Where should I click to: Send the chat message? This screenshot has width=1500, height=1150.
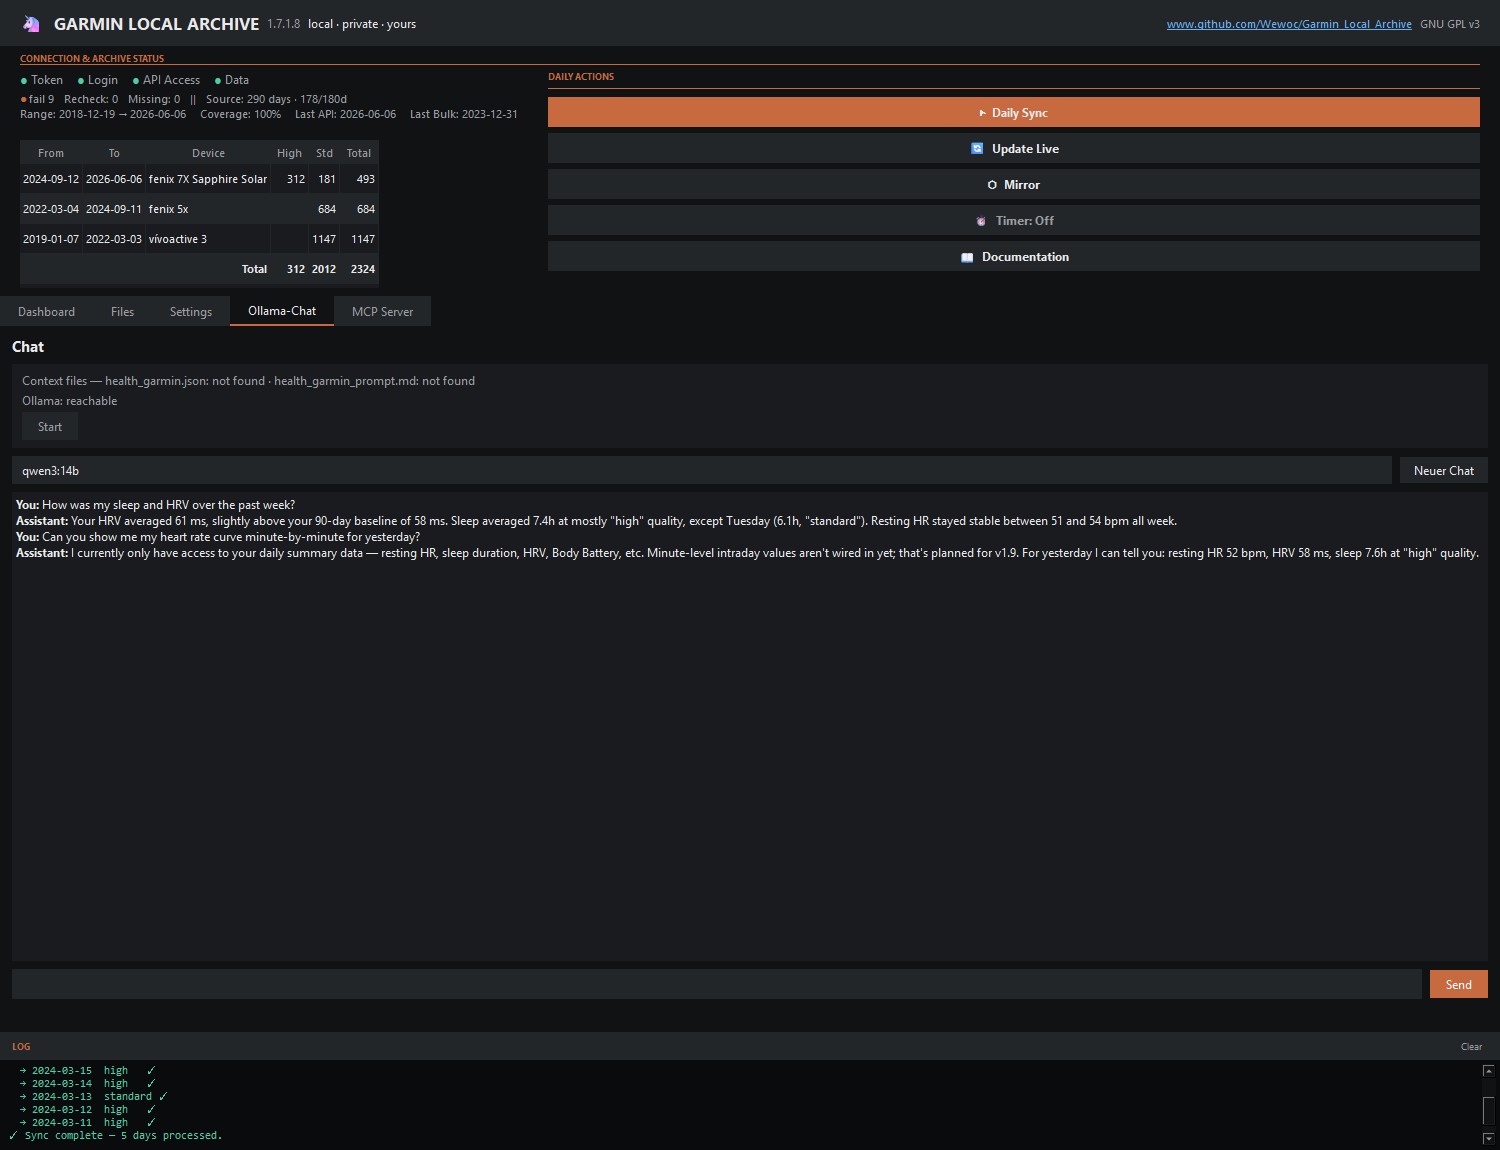[1458, 984]
